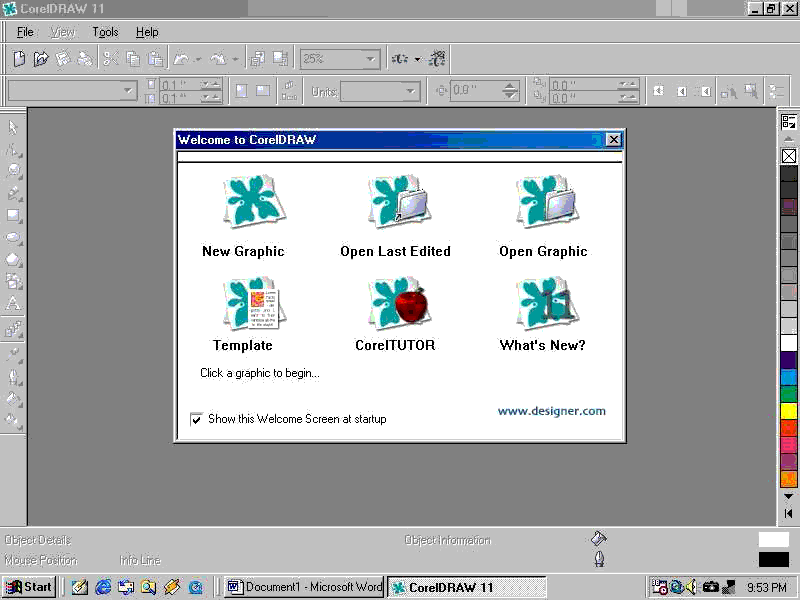Viewport: 800px width, 600px height.
Task: Select the Text tool (A)
Action: 13,304
